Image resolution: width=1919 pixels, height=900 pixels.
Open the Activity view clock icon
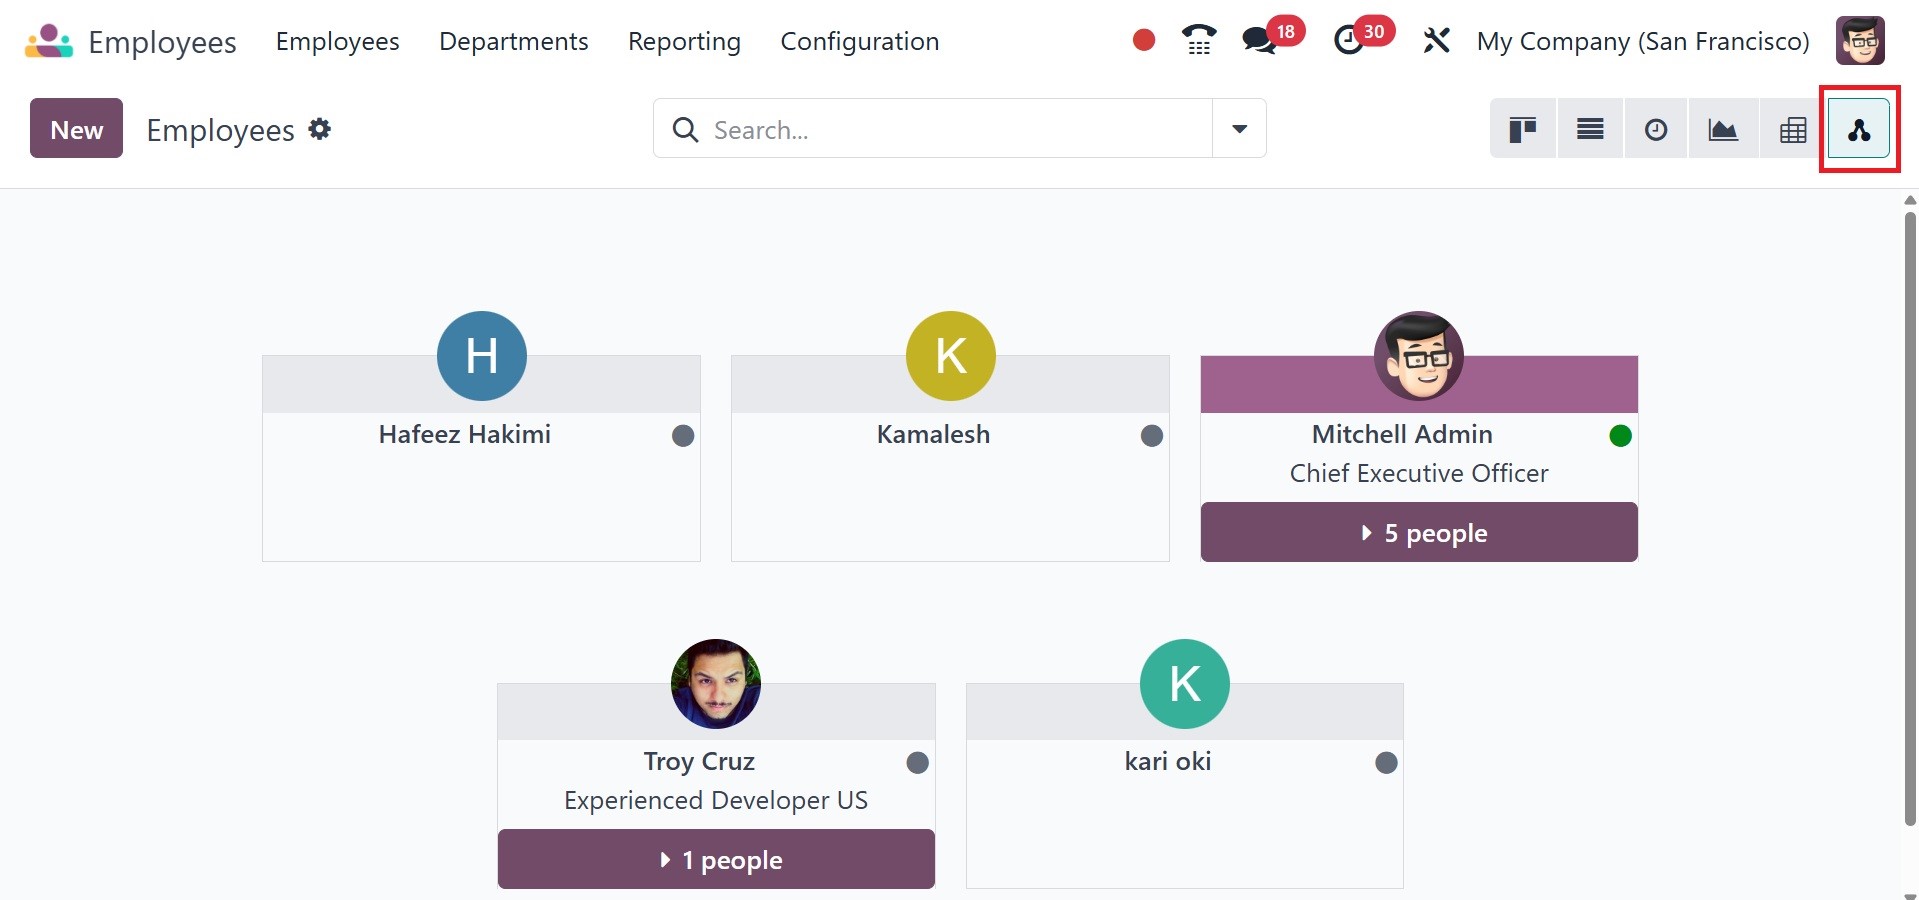[x=1656, y=129]
